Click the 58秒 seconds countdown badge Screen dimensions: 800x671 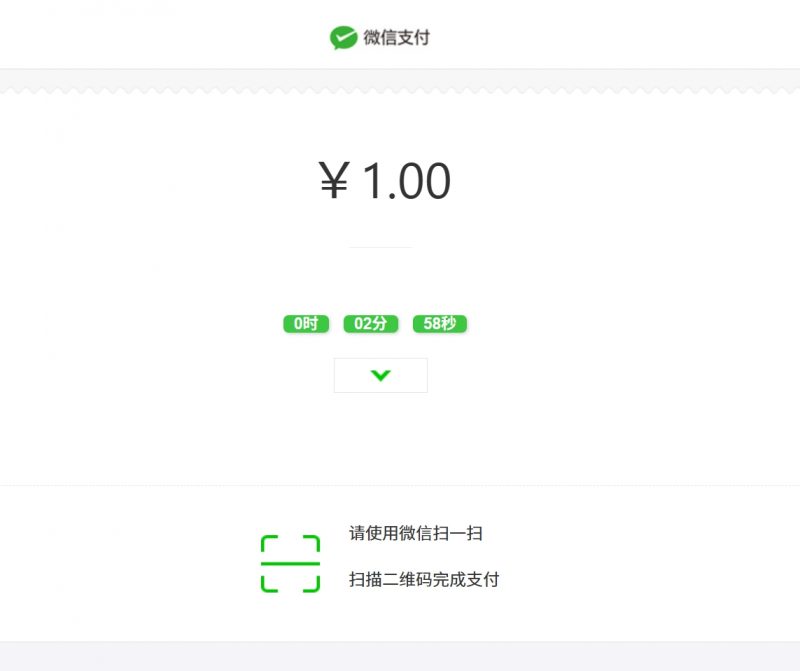pos(442,323)
